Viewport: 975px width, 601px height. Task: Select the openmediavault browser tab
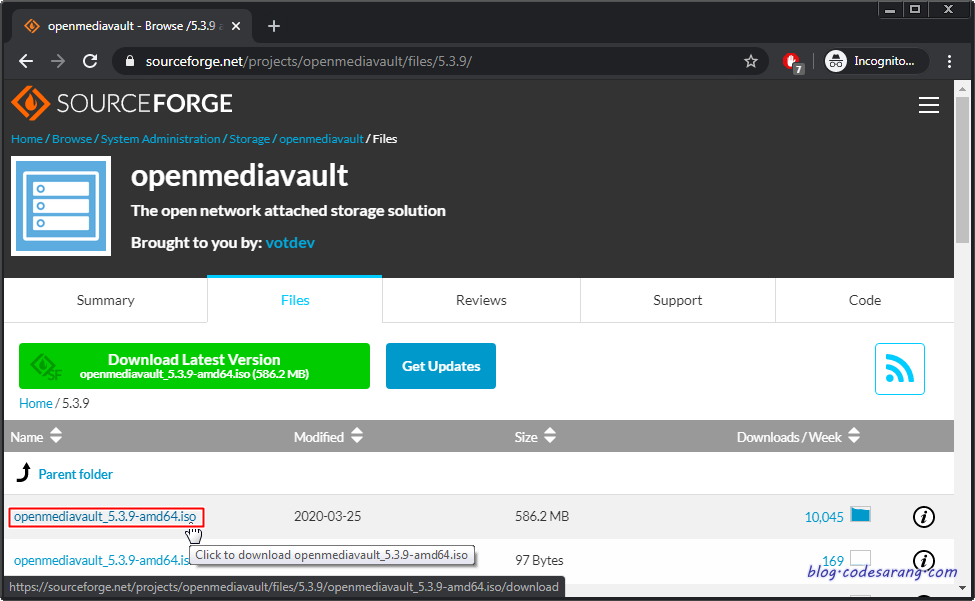pos(132,26)
